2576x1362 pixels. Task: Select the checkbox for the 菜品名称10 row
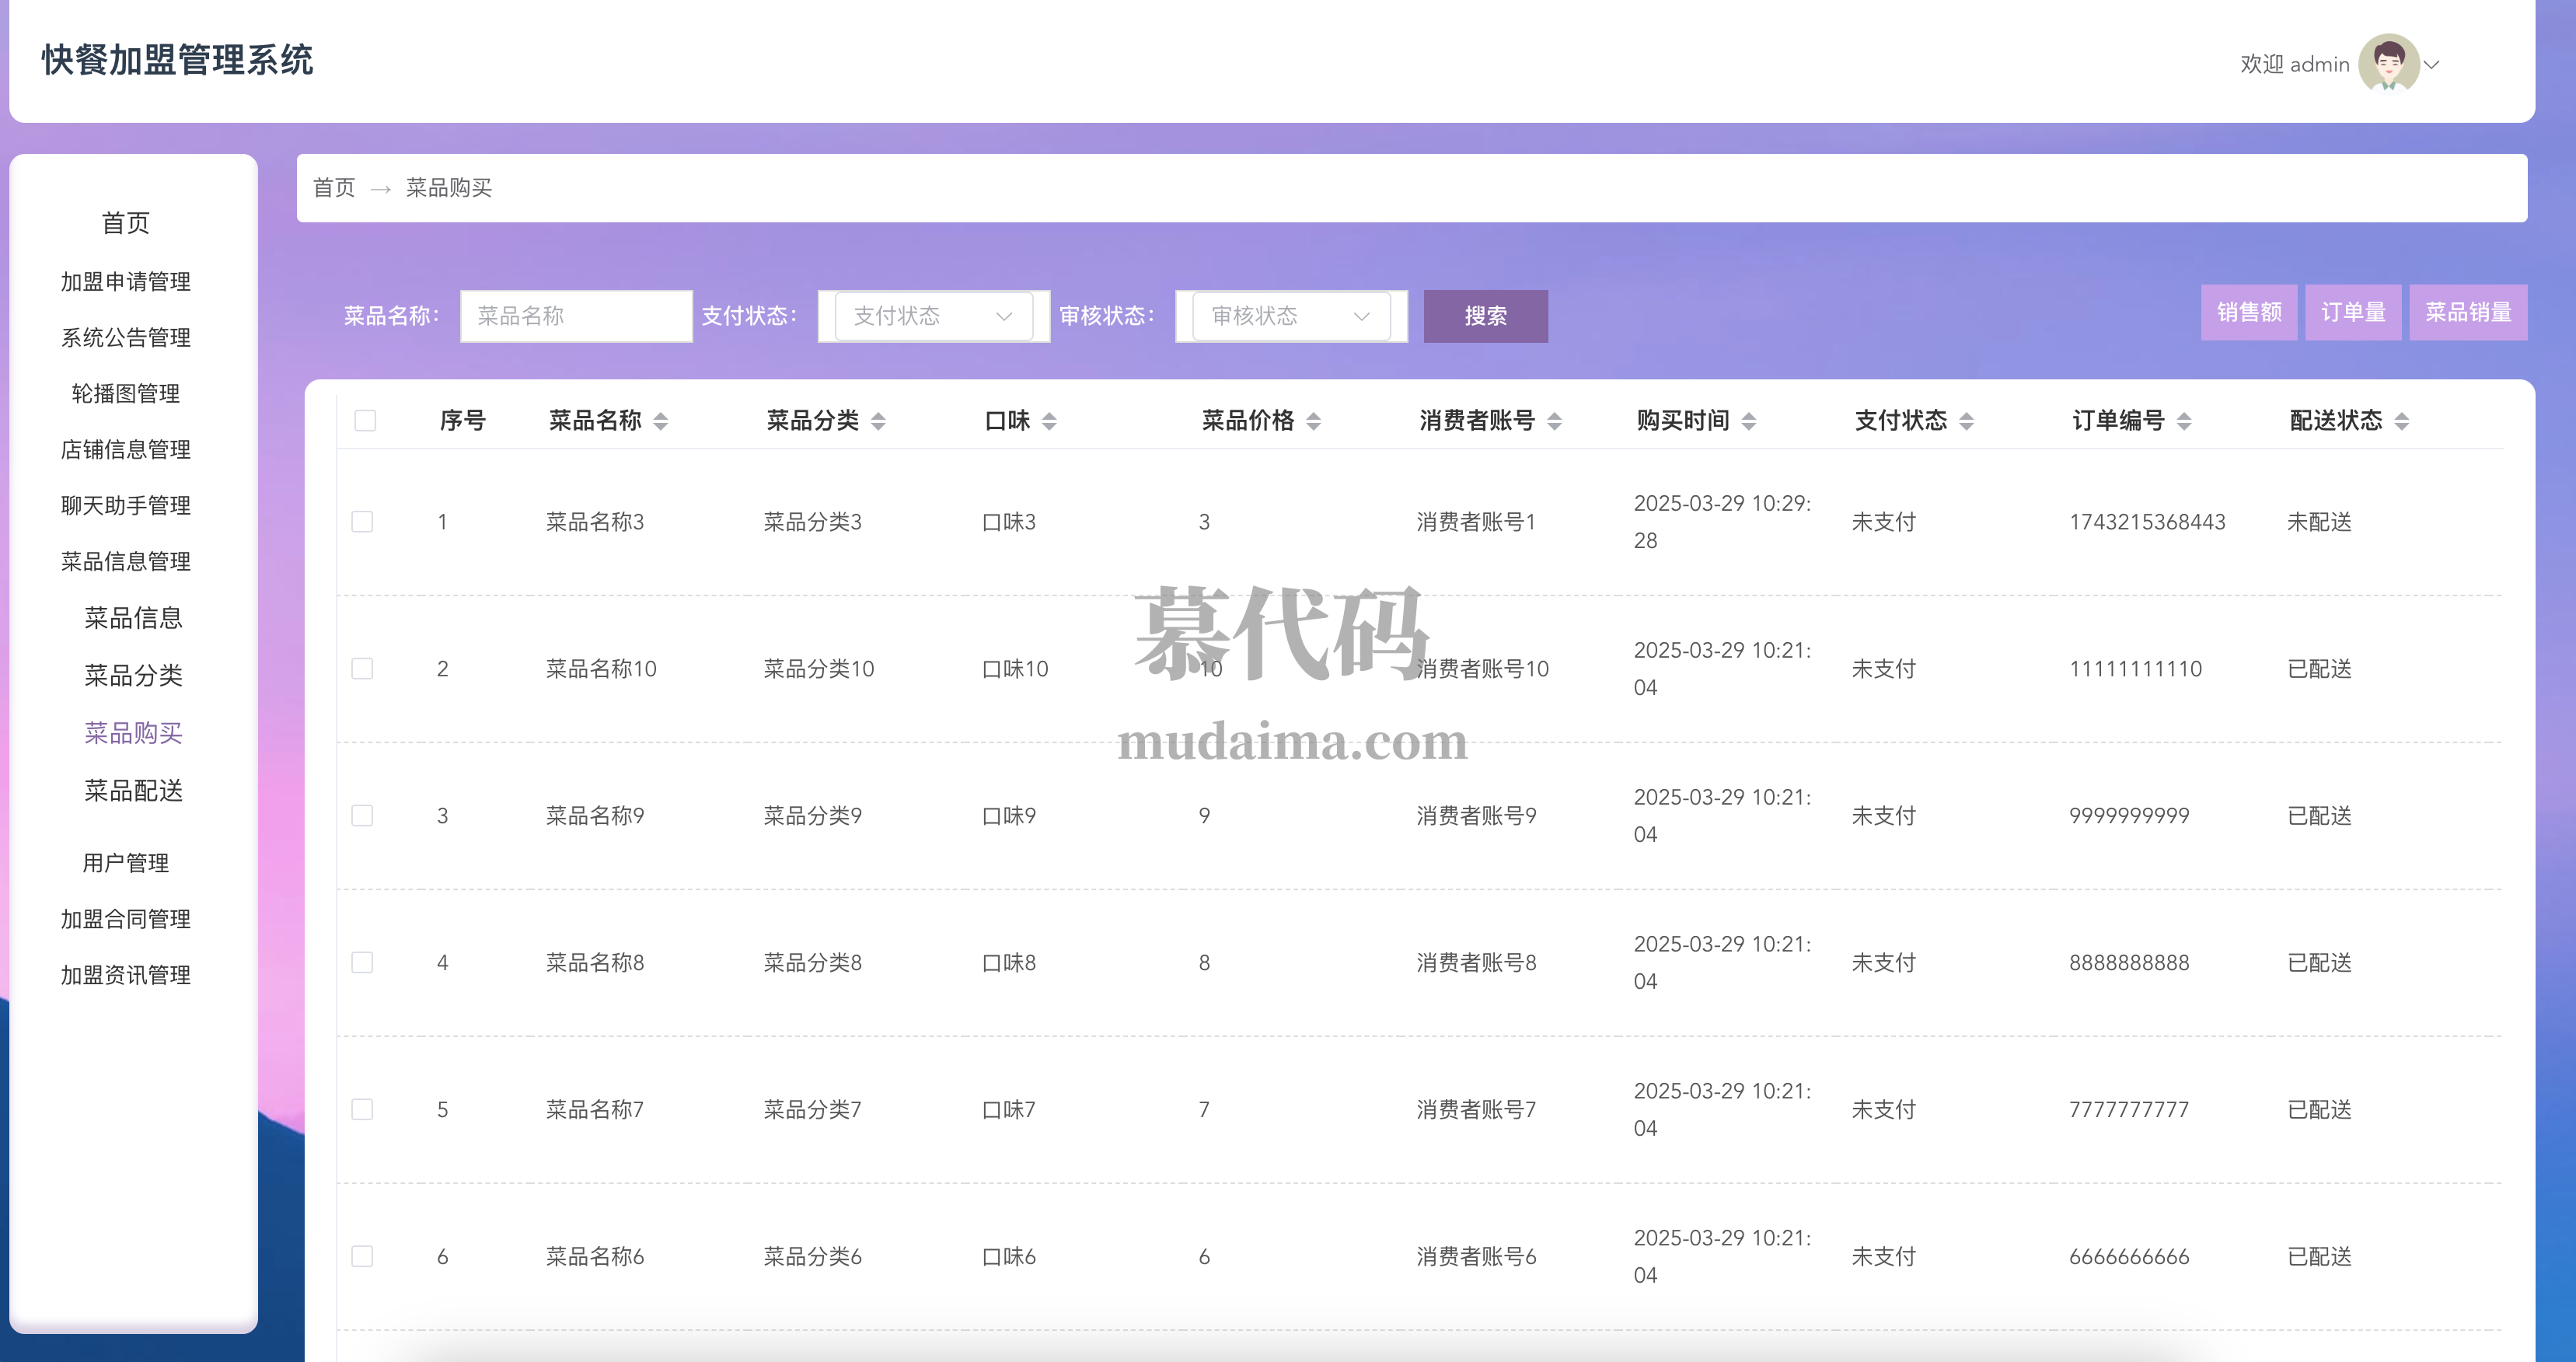tap(363, 668)
